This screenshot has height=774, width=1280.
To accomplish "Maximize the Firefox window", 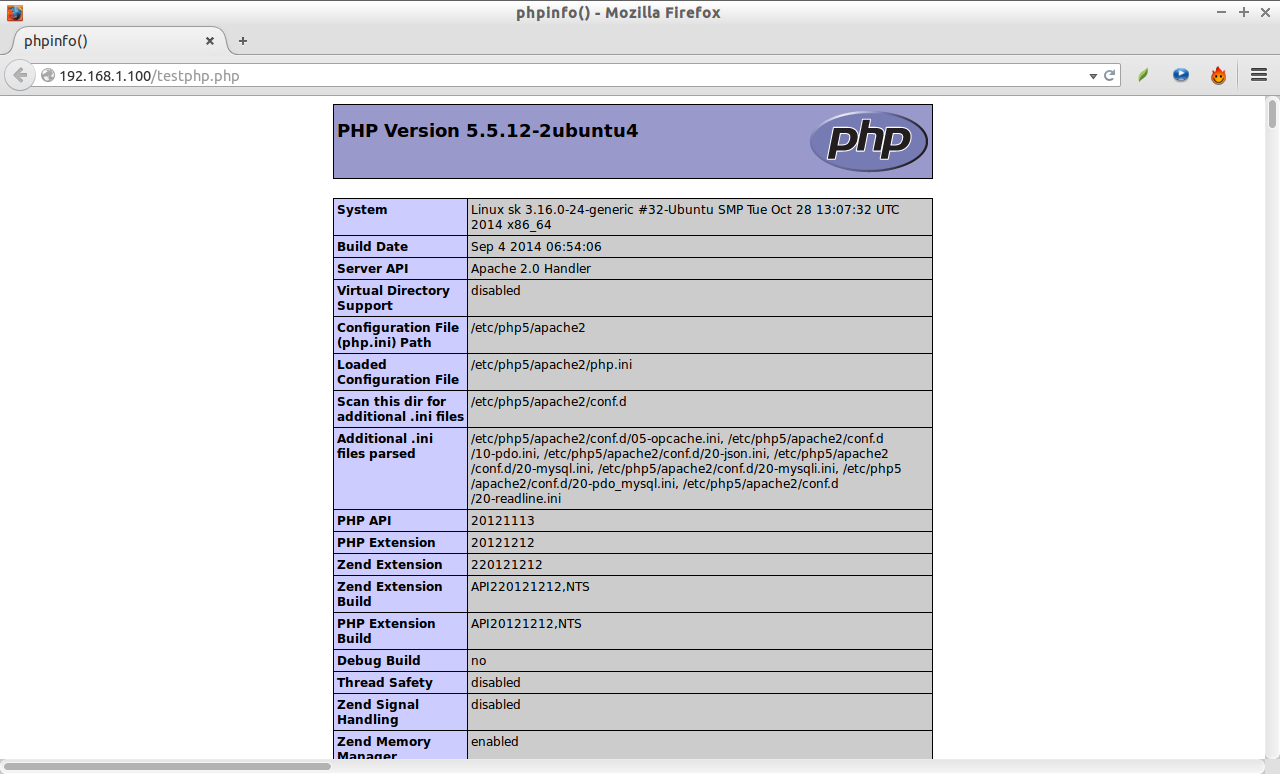I will click(1244, 13).
